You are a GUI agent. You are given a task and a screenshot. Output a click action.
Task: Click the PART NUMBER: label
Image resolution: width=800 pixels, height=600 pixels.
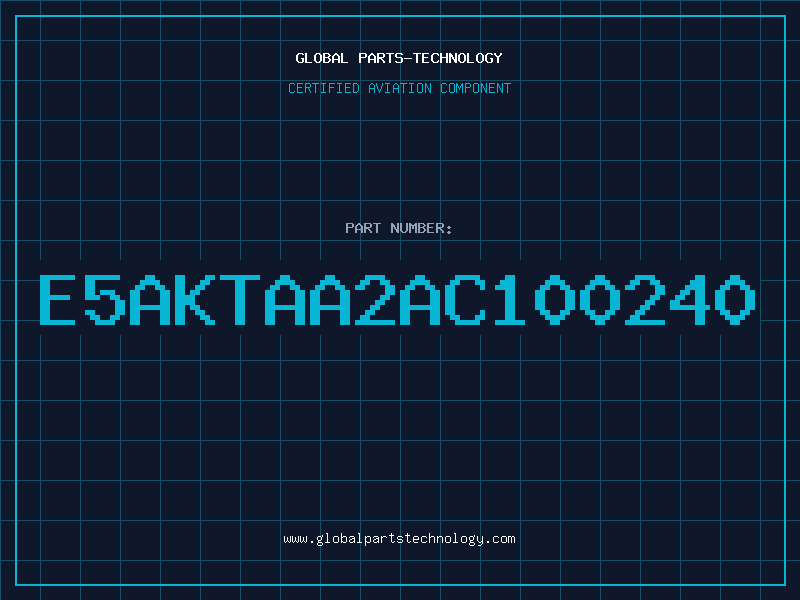tap(399, 228)
